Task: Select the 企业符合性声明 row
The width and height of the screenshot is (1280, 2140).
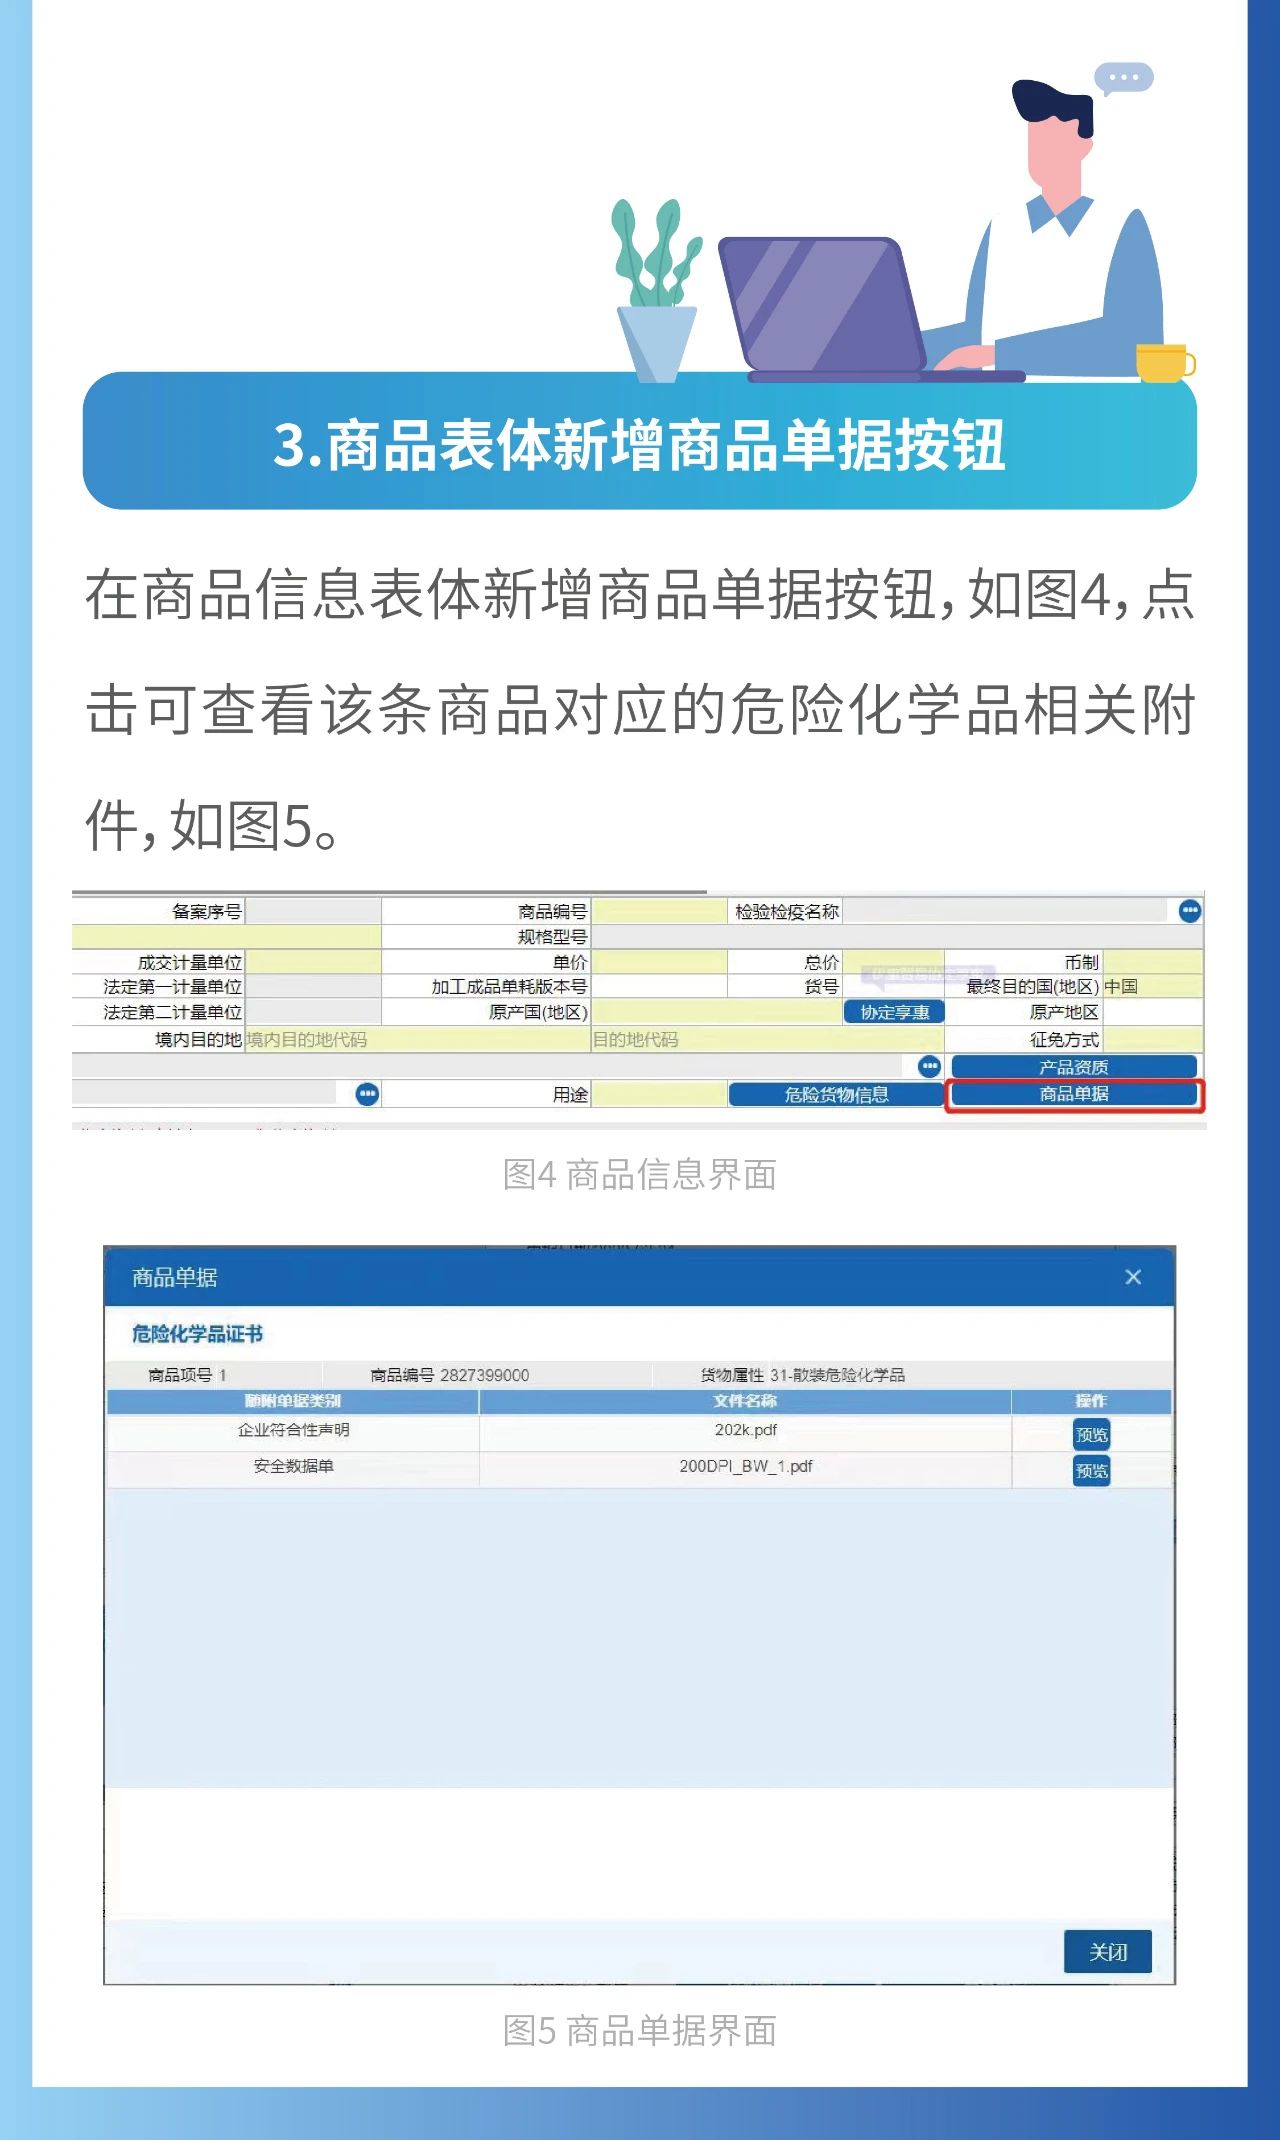Action: [x=293, y=1431]
